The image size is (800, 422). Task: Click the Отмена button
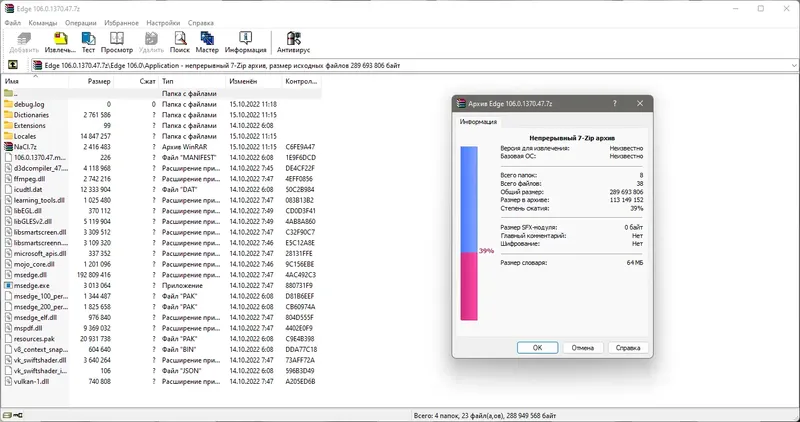point(583,347)
